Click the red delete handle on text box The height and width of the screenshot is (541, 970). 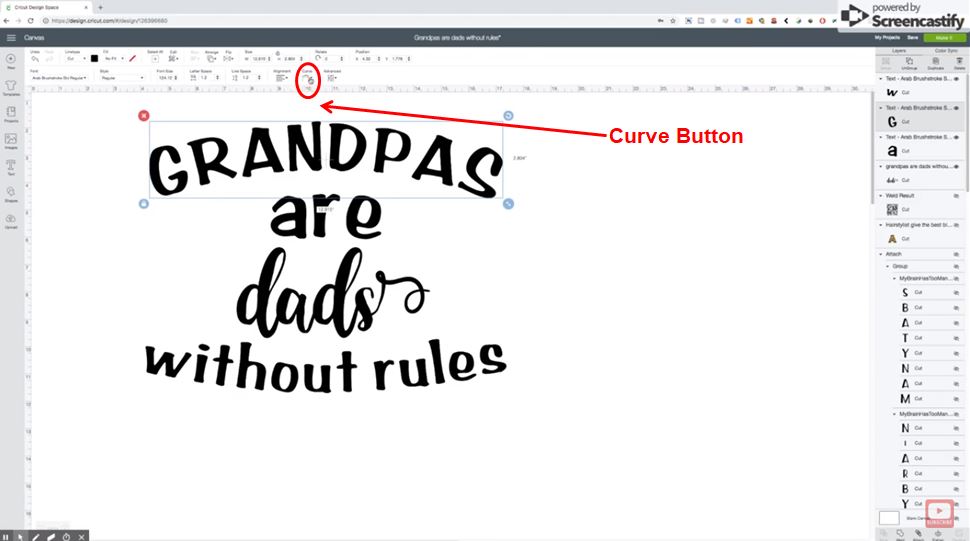(144, 116)
